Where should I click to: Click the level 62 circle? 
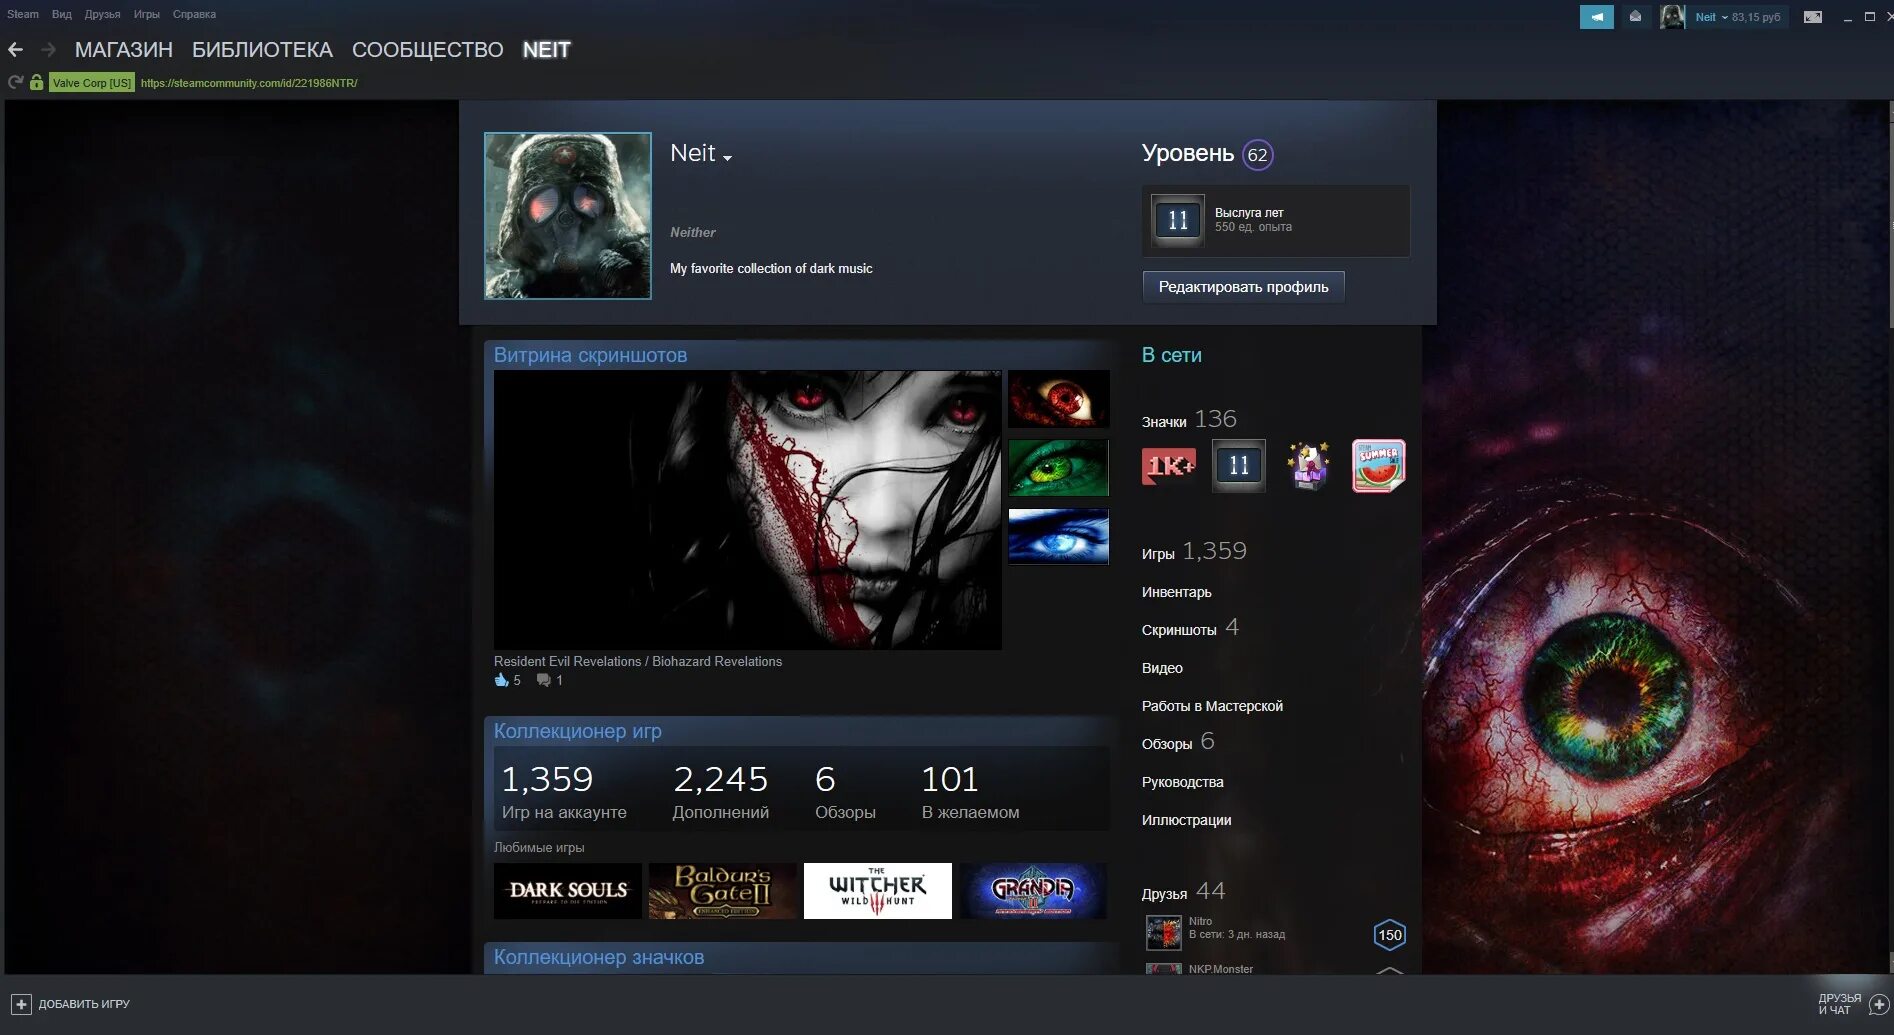coord(1257,155)
